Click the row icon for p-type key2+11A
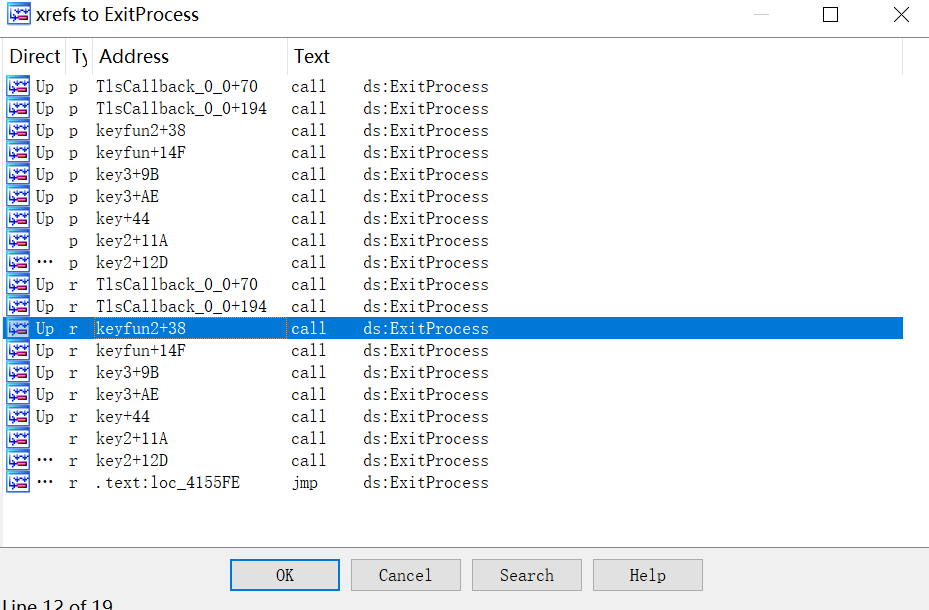The image size is (929, 610). tap(18, 240)
